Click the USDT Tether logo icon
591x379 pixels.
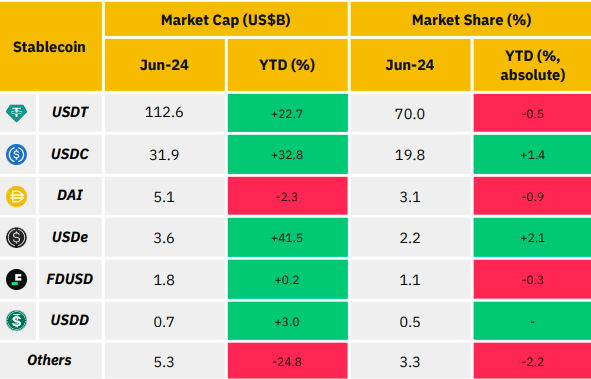click(x=17, y=113)
